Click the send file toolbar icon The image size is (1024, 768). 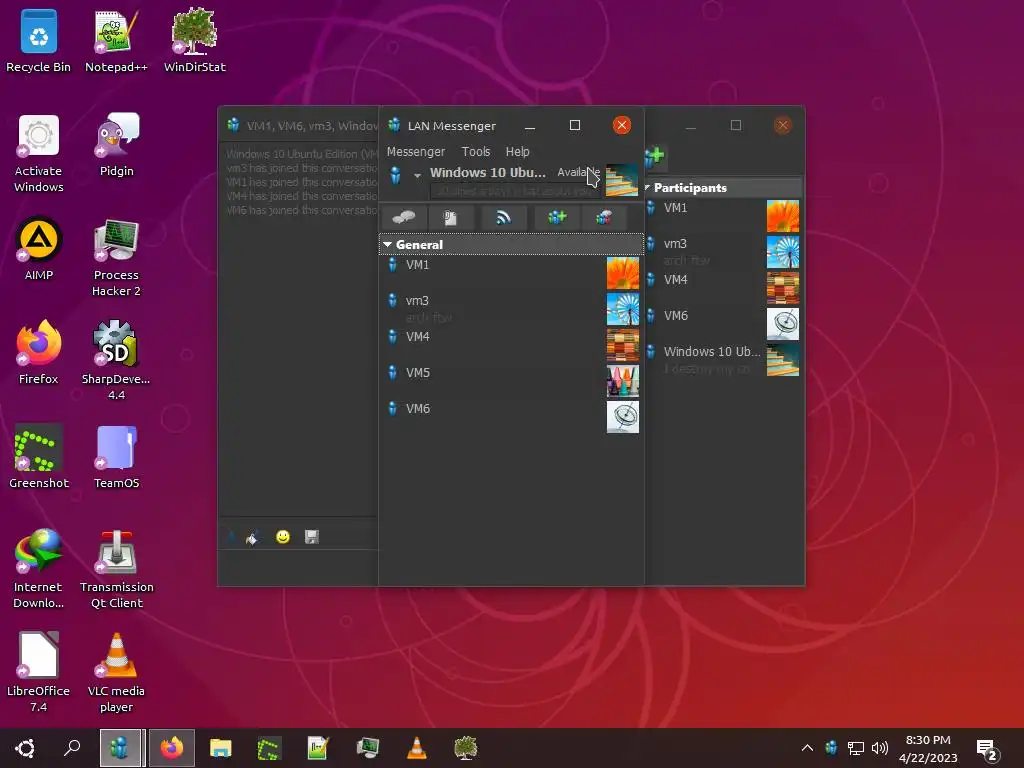pyautogui.click(x=451, y=217)
